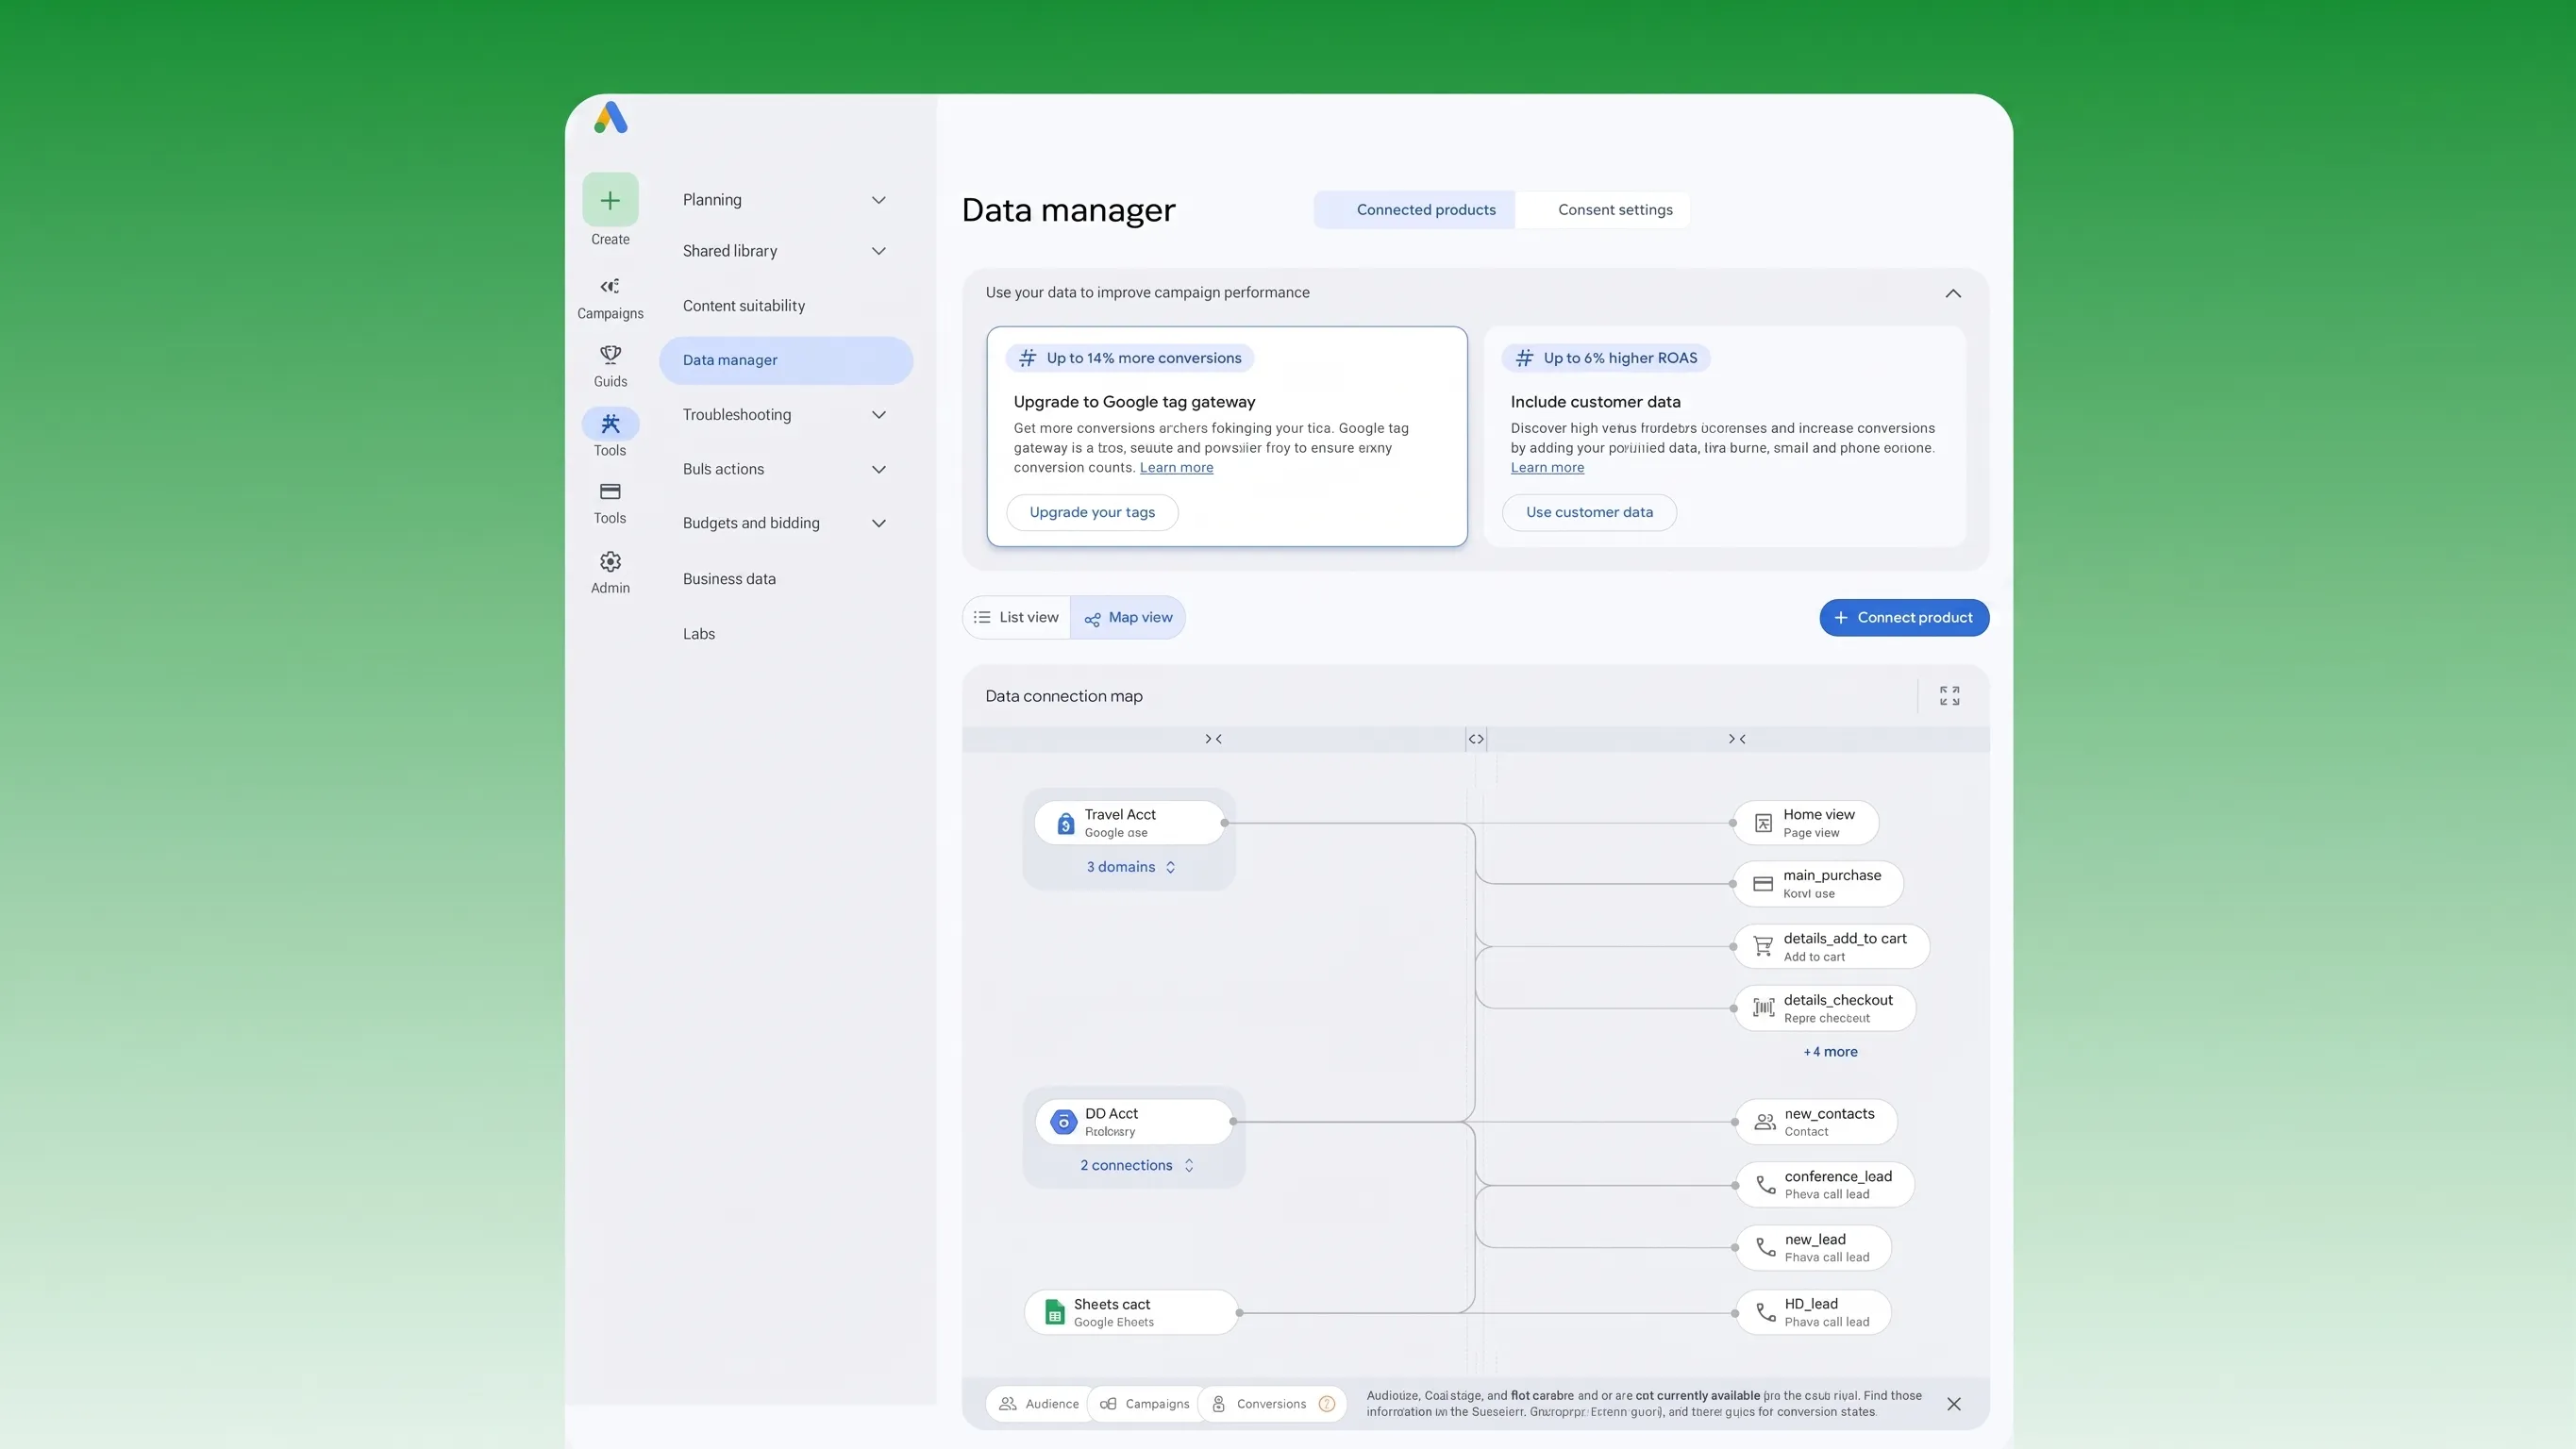Click the Conversions help question icon
2576x1449 pixels.
coord(1327,1404)
